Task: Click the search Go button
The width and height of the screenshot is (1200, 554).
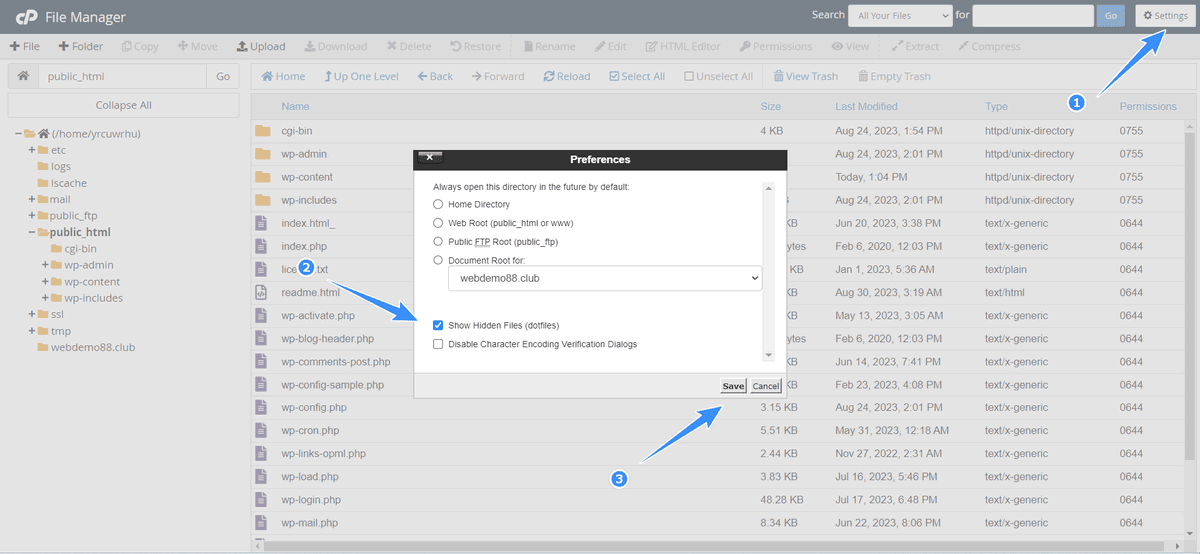Action: tap(1111, 15)
